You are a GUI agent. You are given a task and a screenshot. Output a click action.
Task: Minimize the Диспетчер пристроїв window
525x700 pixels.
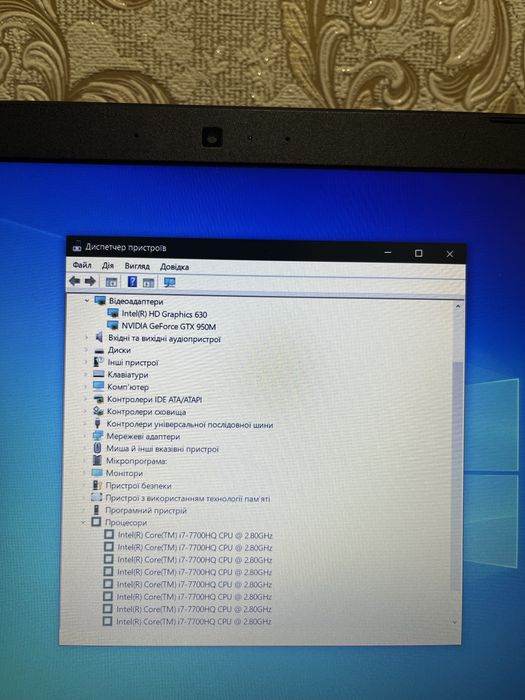[x=388, y=253]
